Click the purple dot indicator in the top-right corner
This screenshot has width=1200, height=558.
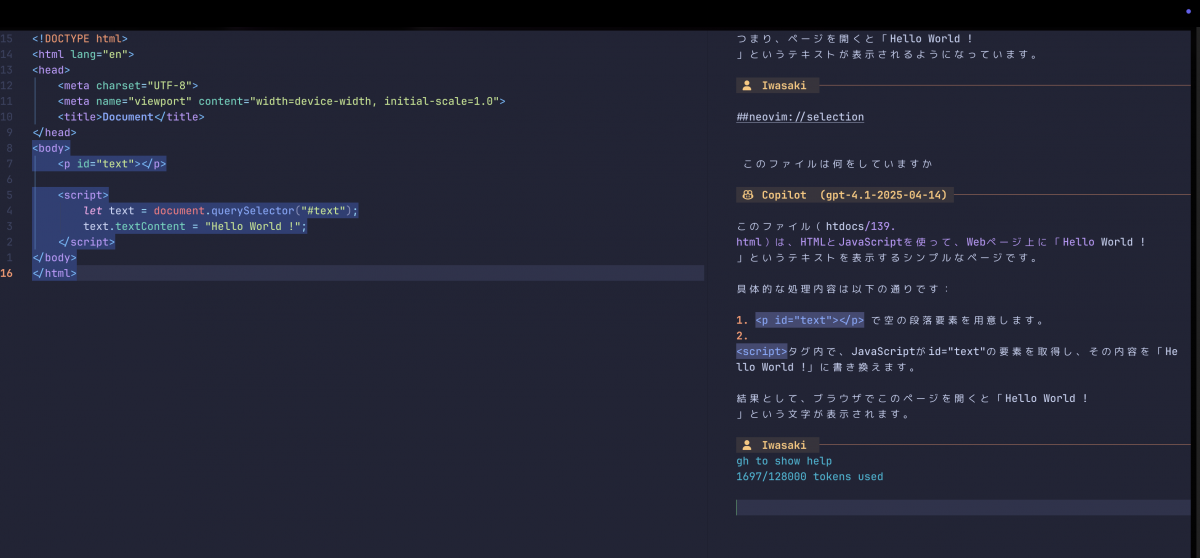click(1188, 10)
